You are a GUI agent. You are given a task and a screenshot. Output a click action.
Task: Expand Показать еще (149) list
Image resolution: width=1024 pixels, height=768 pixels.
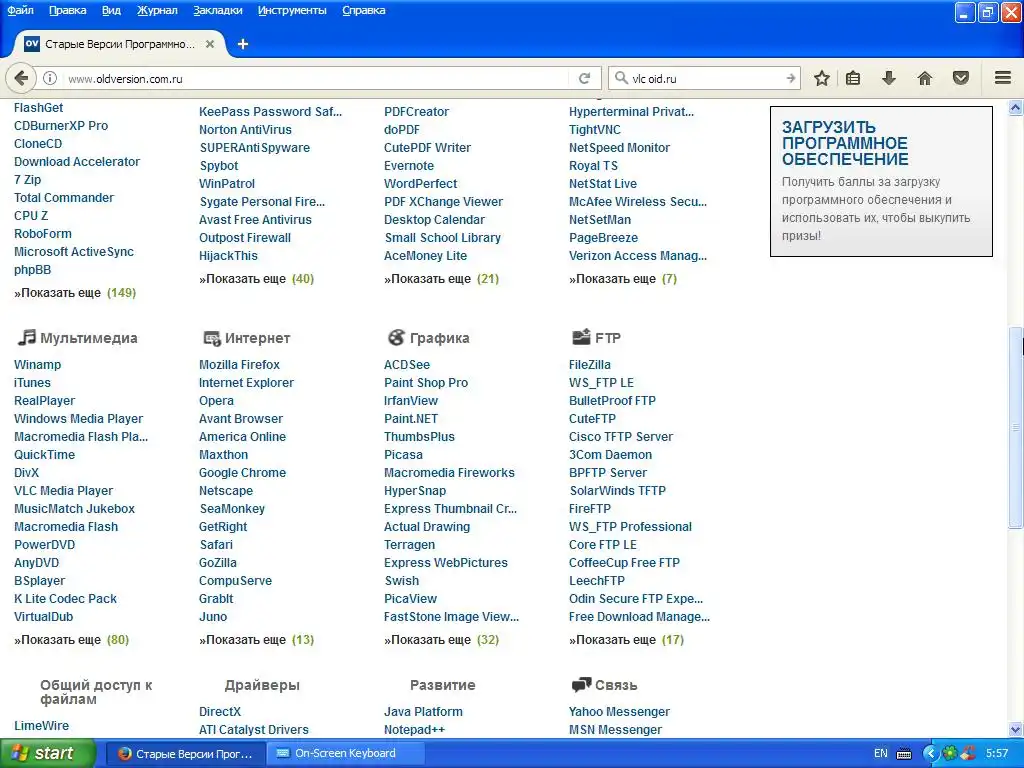tap(75, 293)
